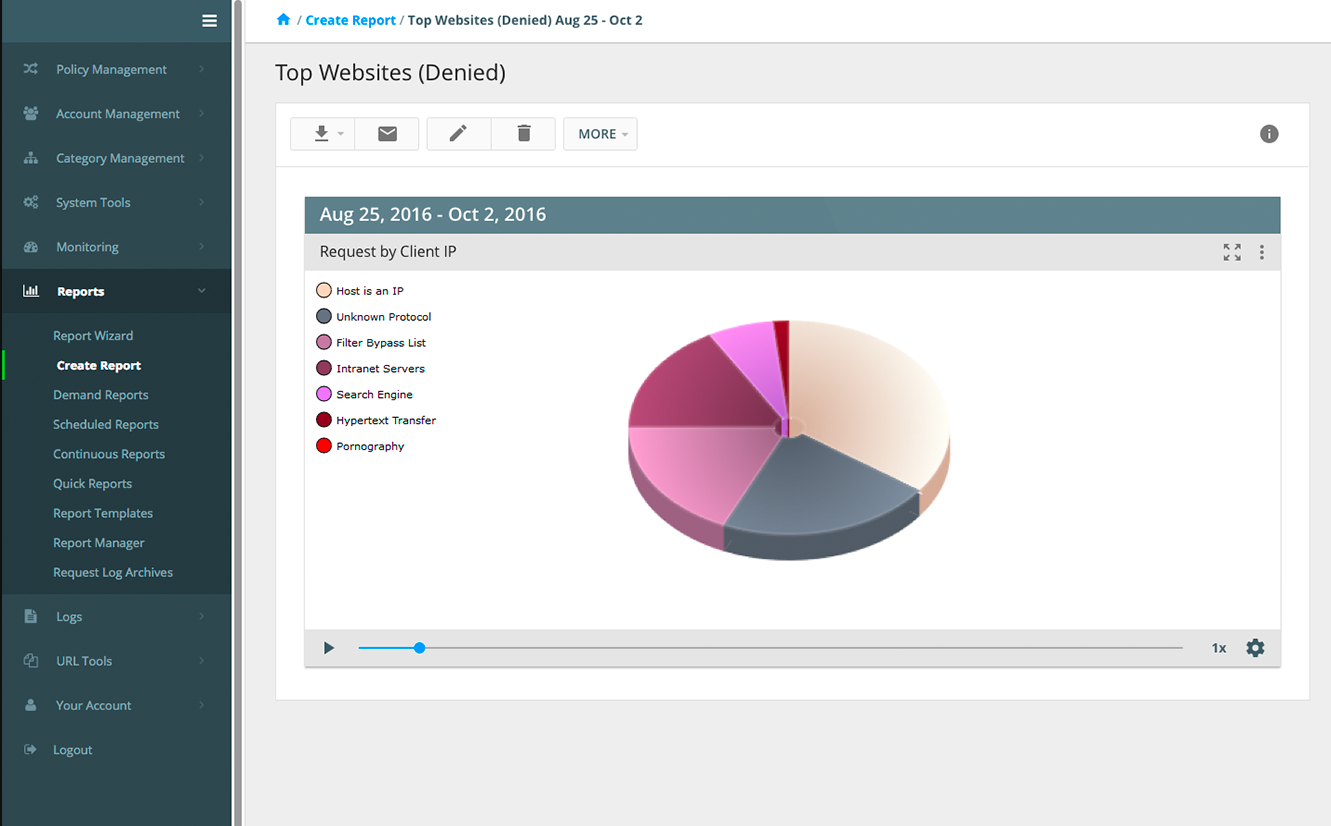
Task: Select the edit report pencil icon
Action: pos(458,133)
